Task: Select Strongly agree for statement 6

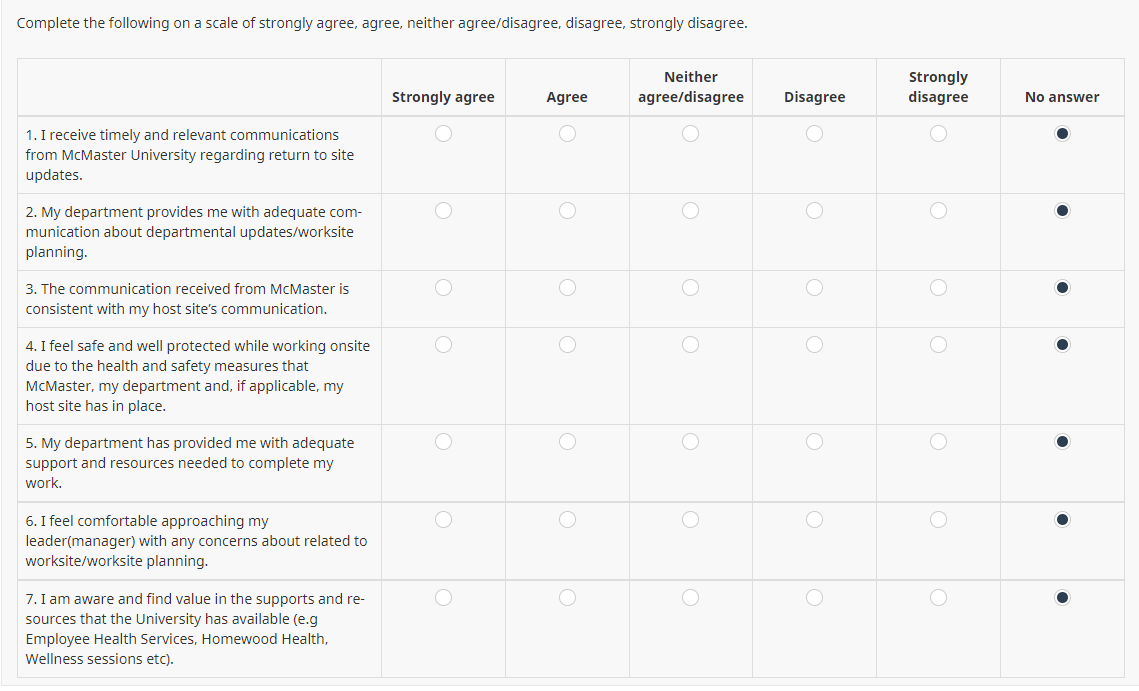Action: click(443, 519)
